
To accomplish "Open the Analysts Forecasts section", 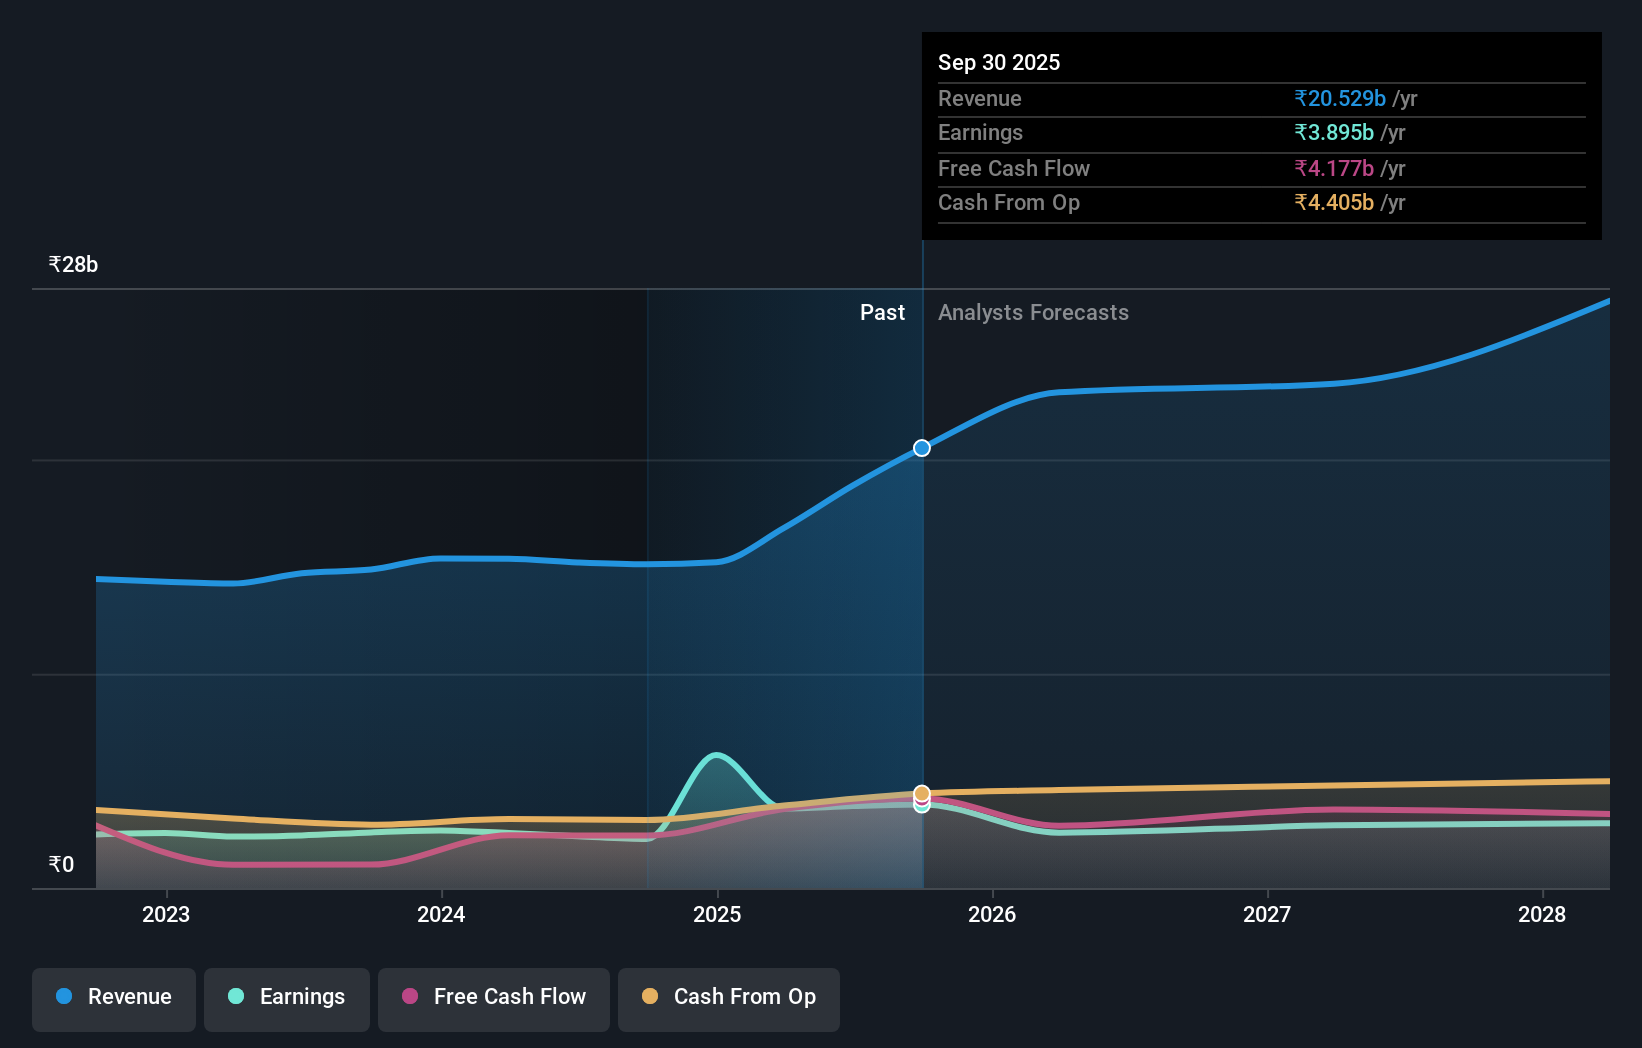I will point(1033,312).
